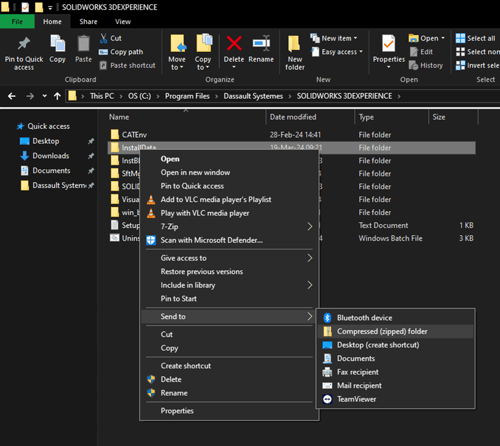Image resolution: width=500 pixels, height=446 pixels.
Task: Switch to the File tab
Action: (x=17, y=22)
